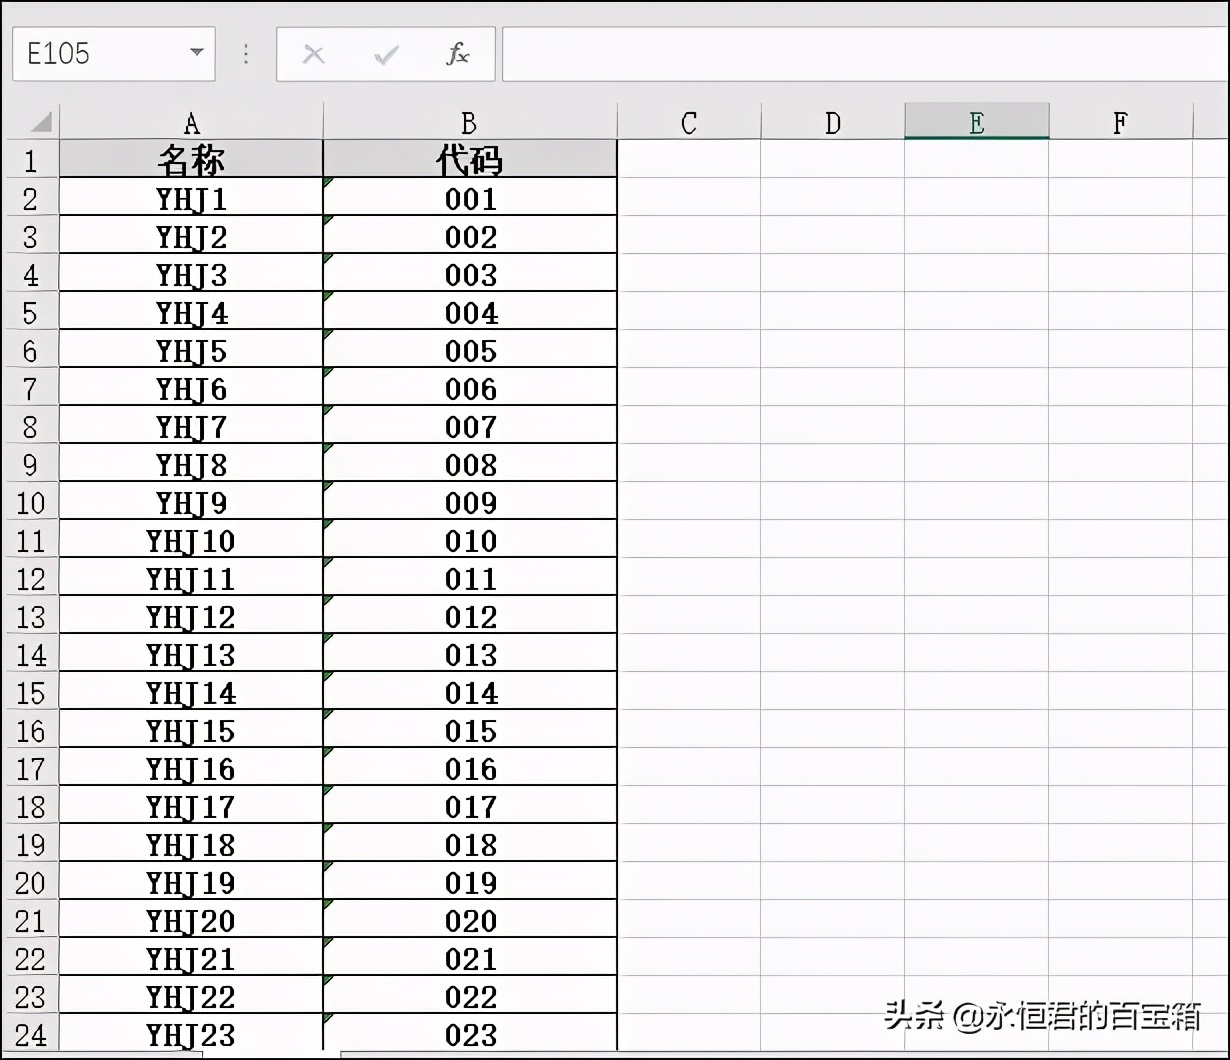Select column A header
Screen dimensions: 1230x1060
pos(191,122)
